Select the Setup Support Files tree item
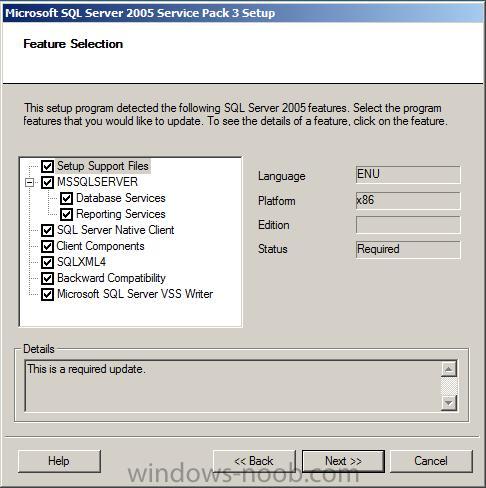Image resolution: width=486 pixels, height=488 pixels. [x=103, y=166]
